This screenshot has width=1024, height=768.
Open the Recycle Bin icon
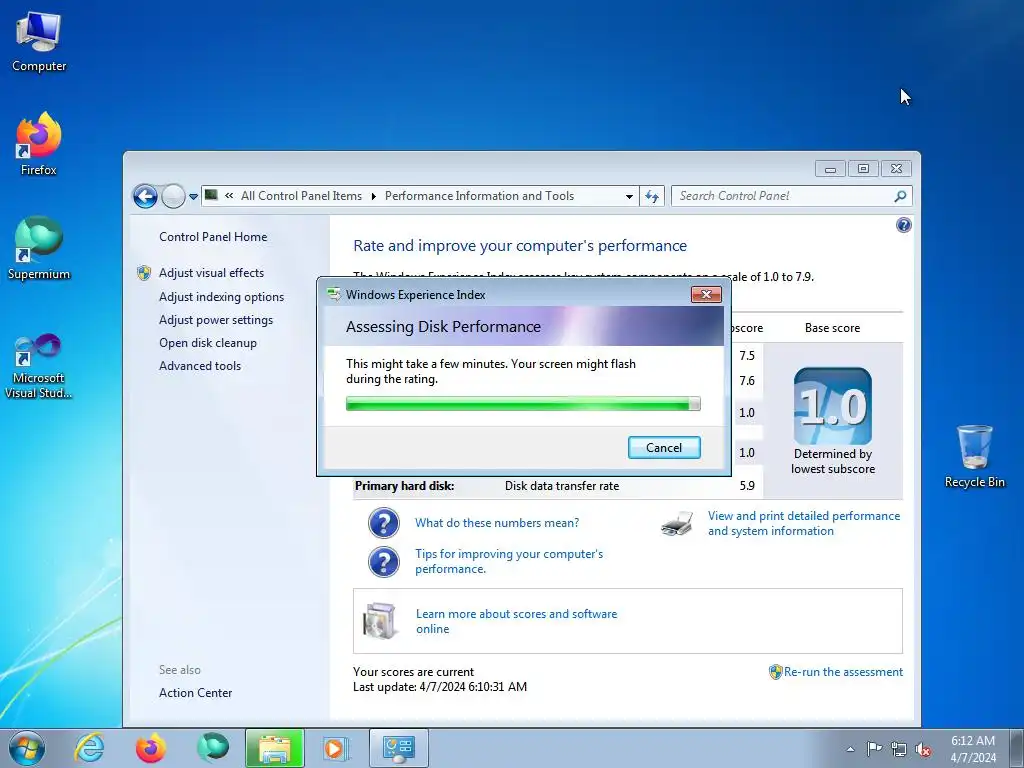(974, 456)
